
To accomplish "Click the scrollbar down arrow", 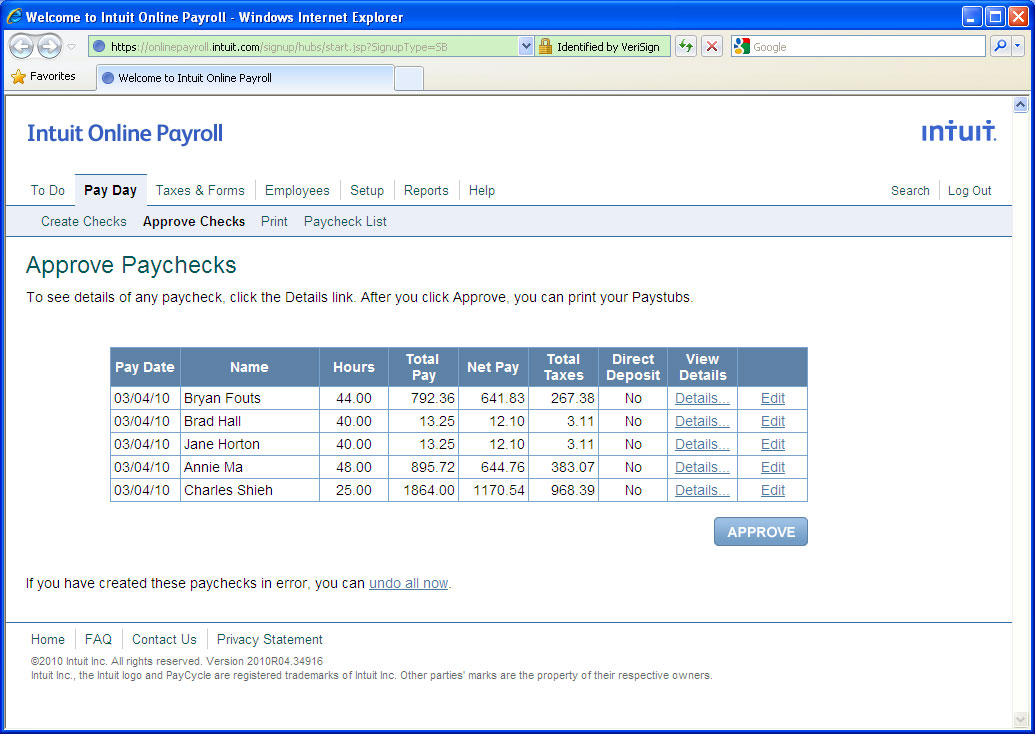I will pyautogui.click(x=1020, y=719).
